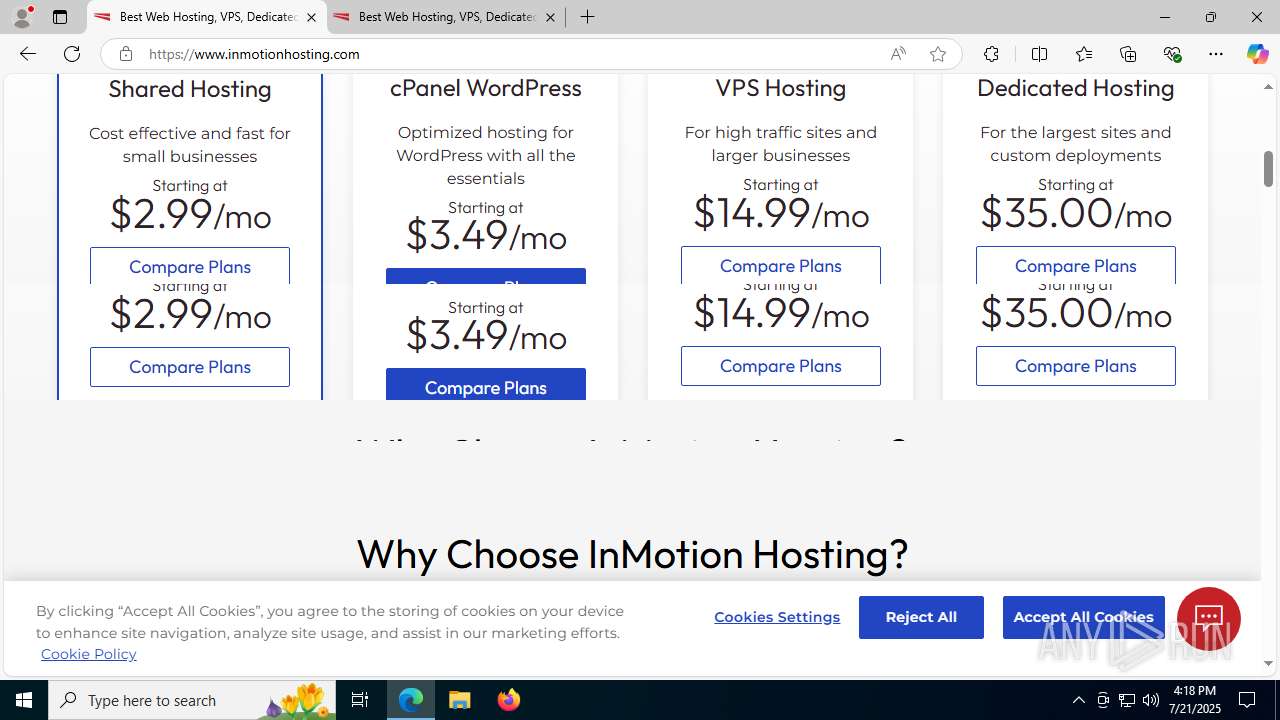The image size is (1280, 720).
Task: Open Browser essentials icon
Action: (x=1172, y=54)
